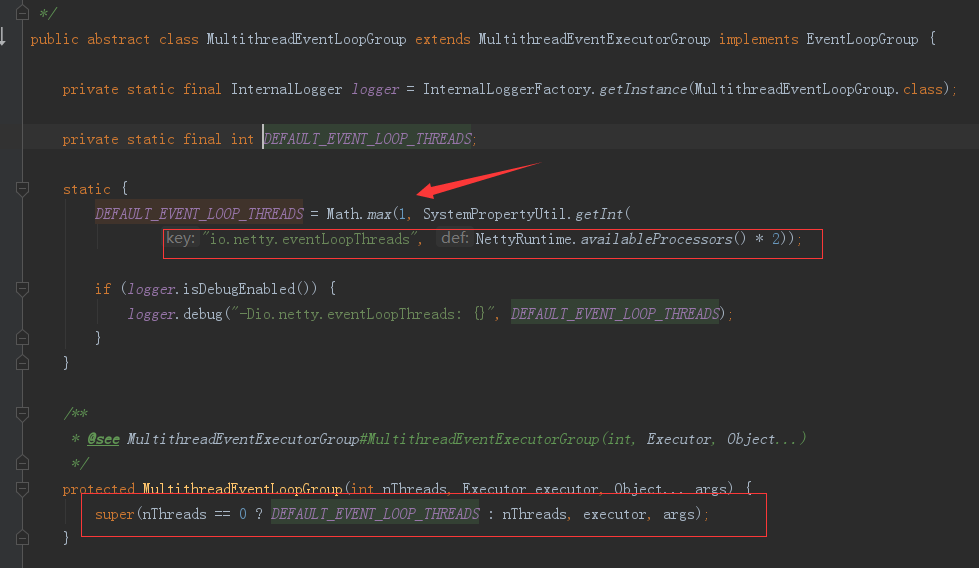Collapse the protected constructor fold marker
Viewport: 979px width, 568px height.
click(x=22, y=488)
